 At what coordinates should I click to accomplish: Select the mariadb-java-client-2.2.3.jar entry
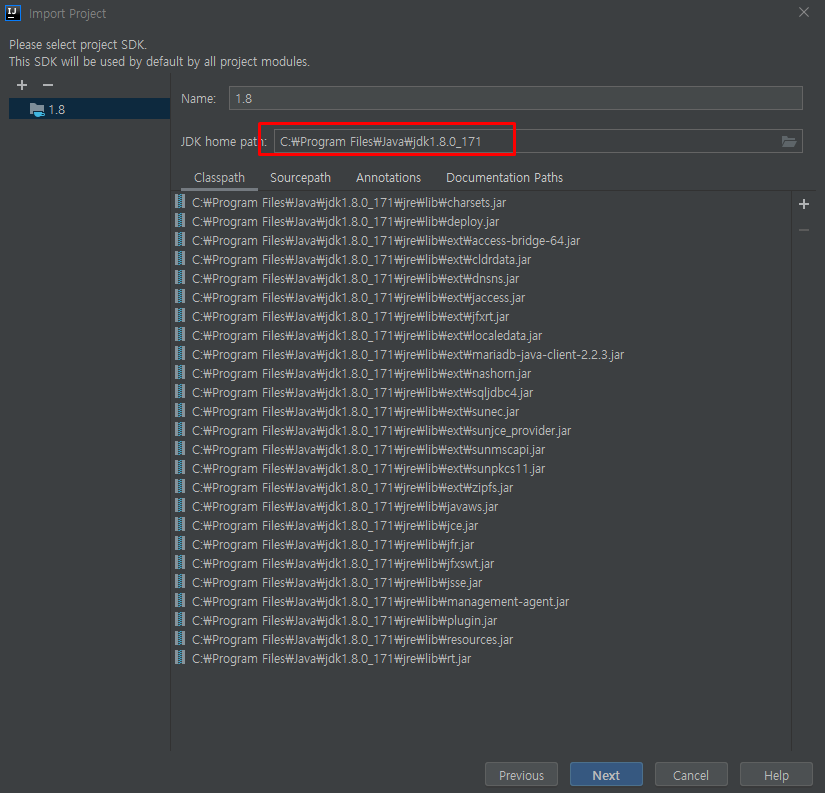pos(481,354)
